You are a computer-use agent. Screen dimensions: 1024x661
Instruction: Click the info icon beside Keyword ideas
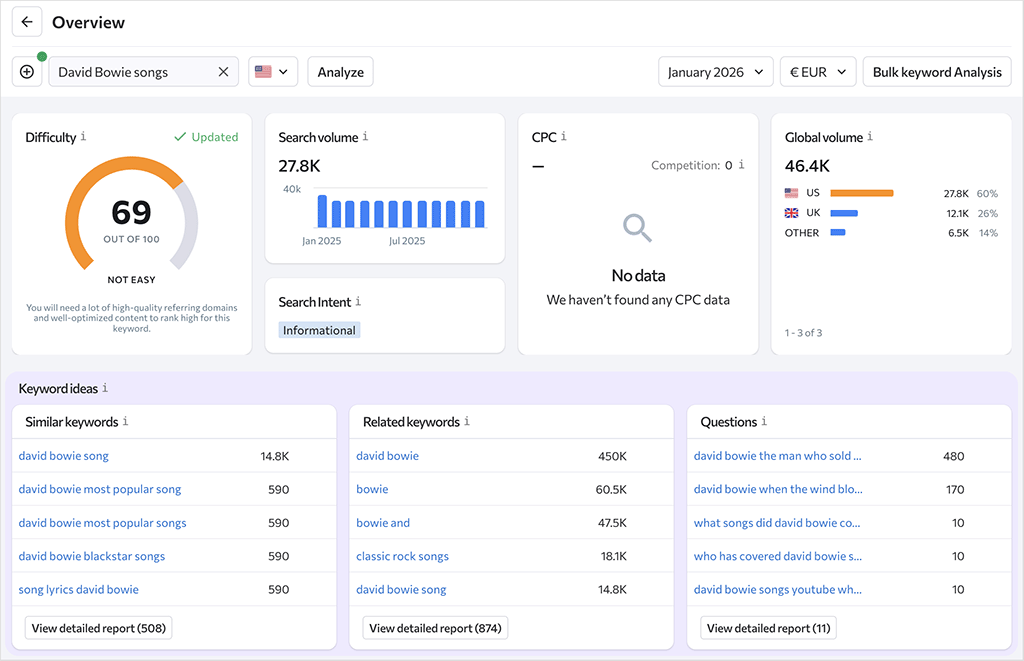(105, 388)
